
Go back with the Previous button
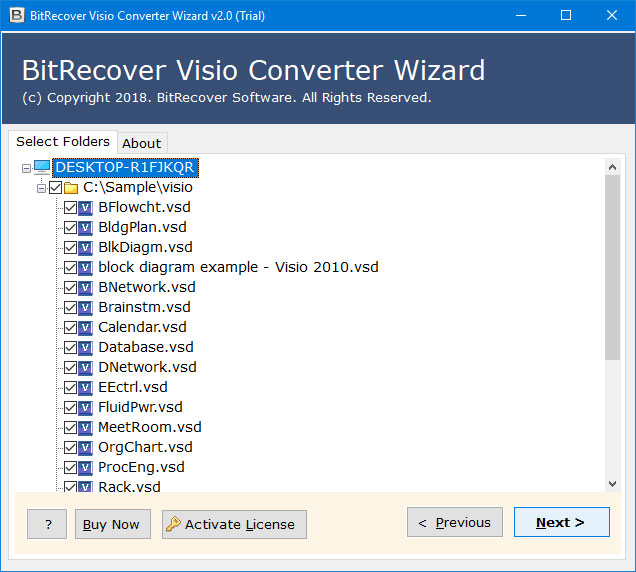pyautogui.click(x=455, y=522)
